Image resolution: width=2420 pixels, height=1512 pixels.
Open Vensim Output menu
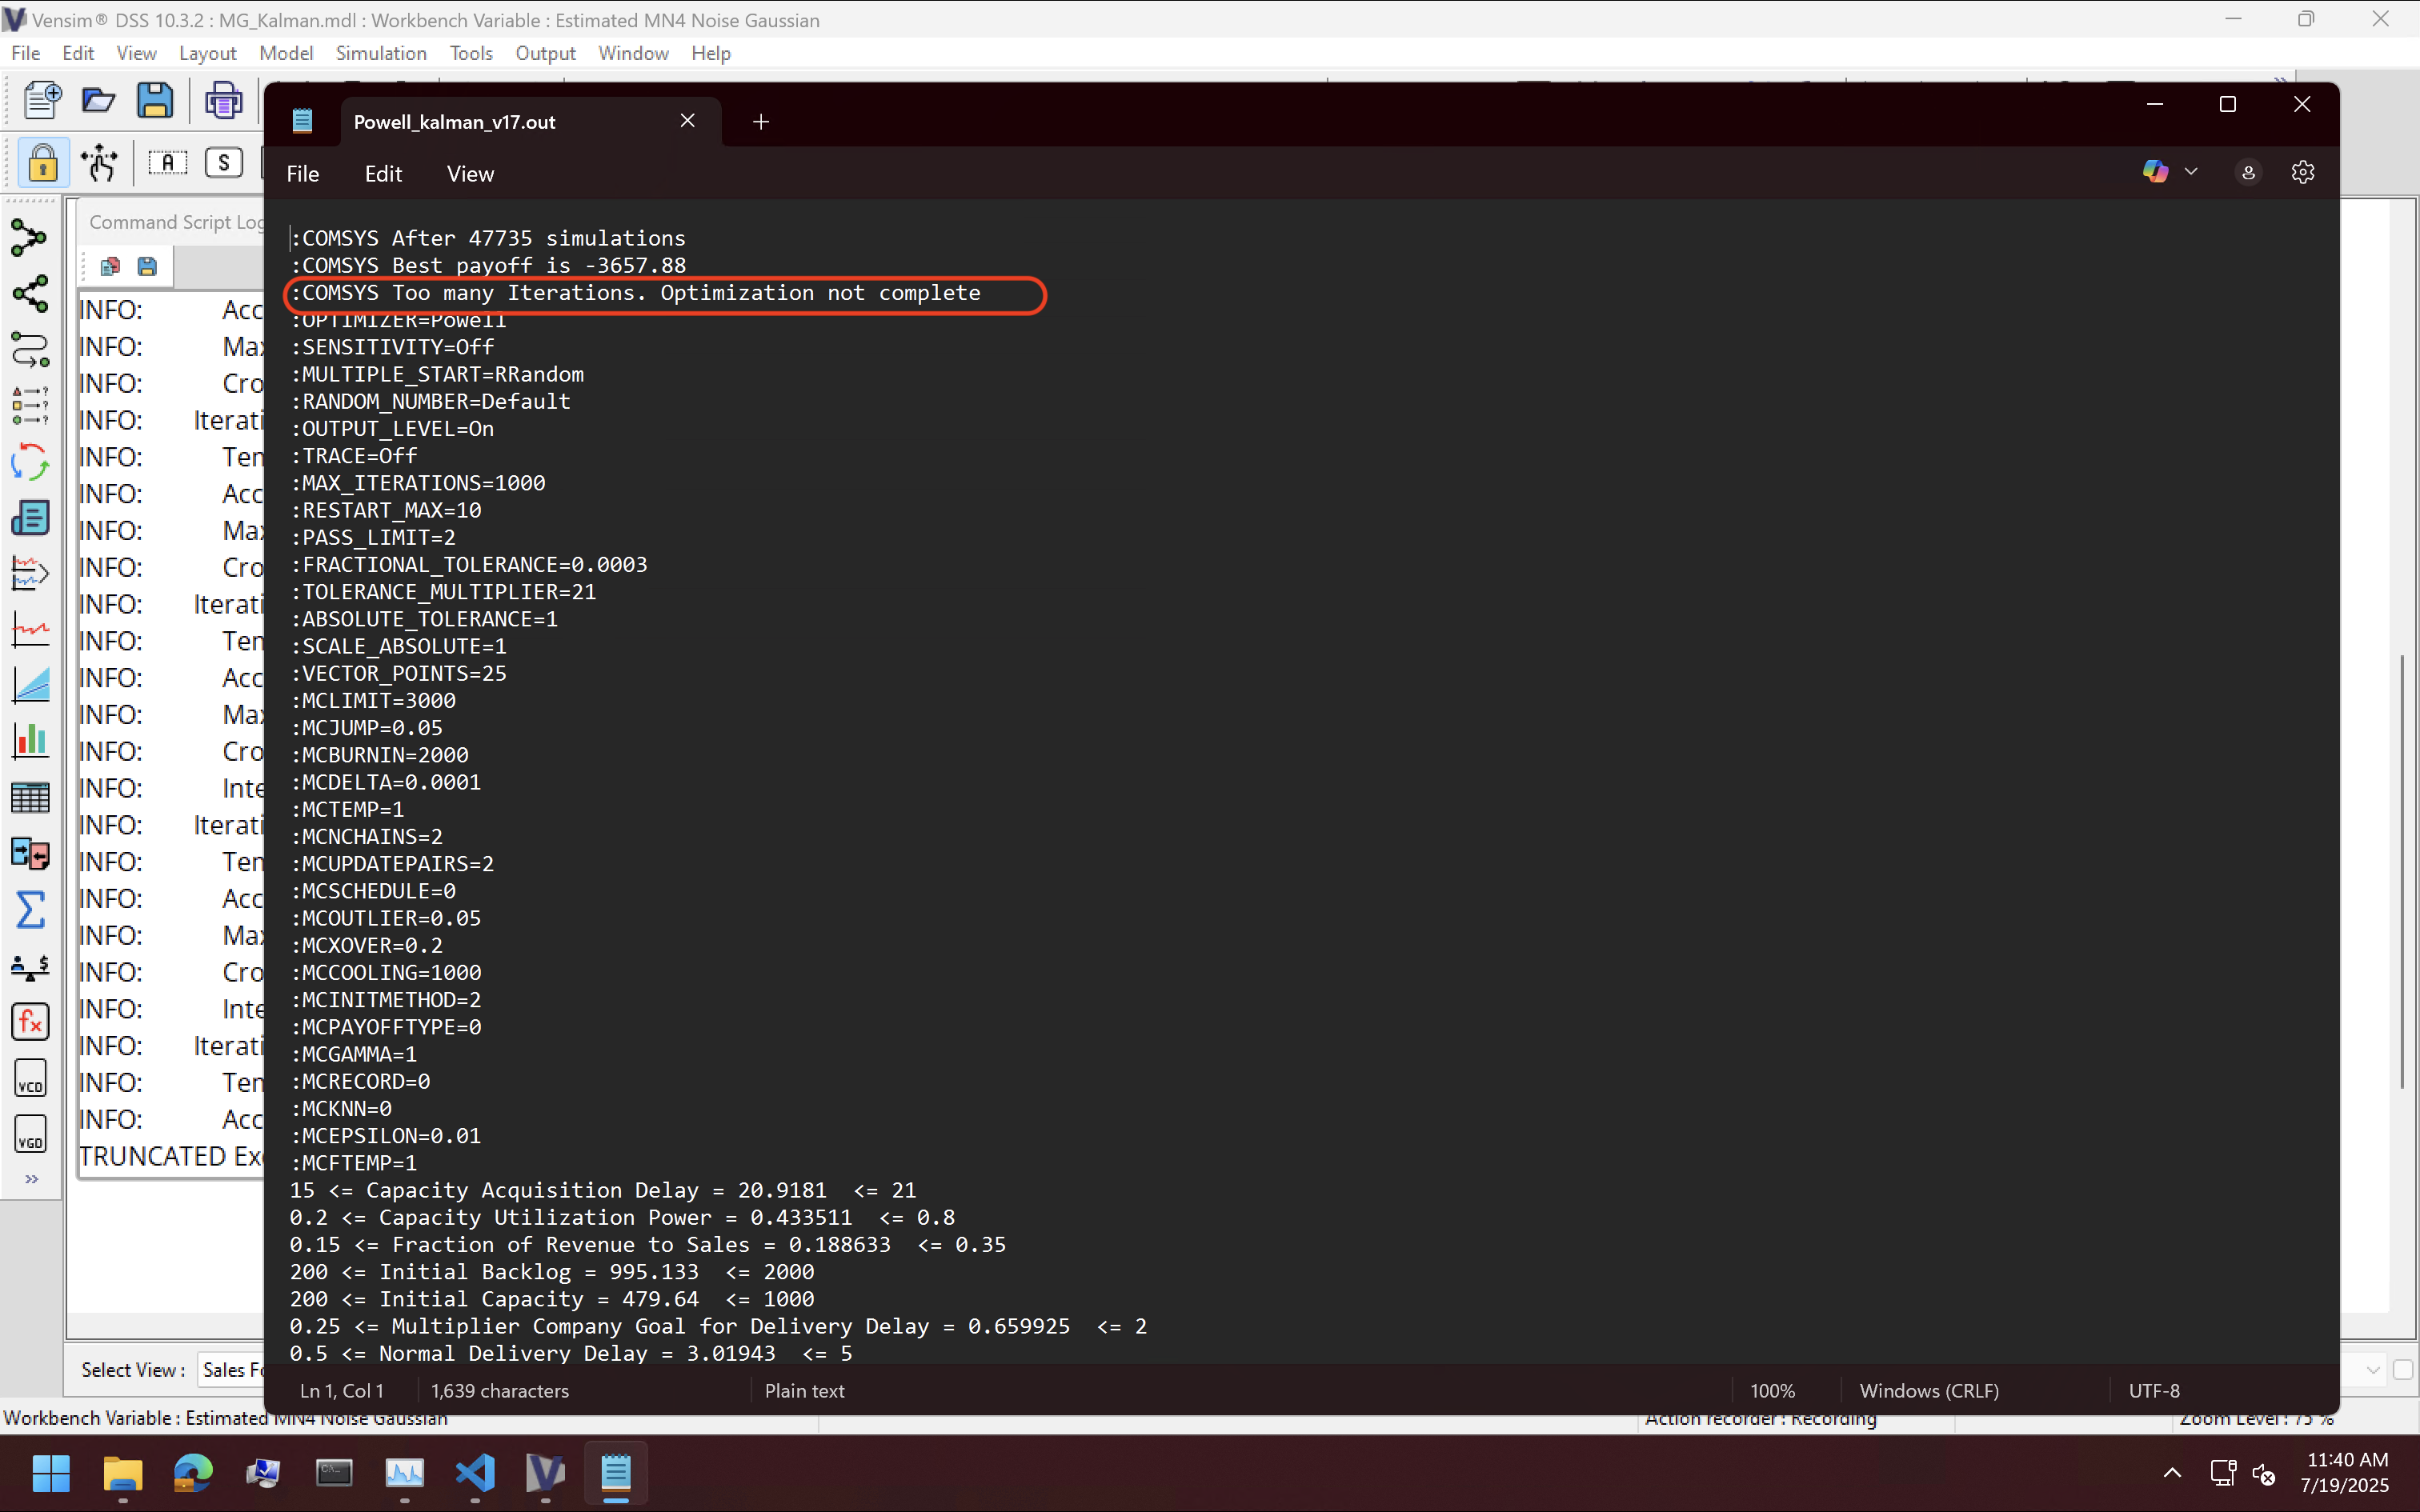click(x=545, y=53)
